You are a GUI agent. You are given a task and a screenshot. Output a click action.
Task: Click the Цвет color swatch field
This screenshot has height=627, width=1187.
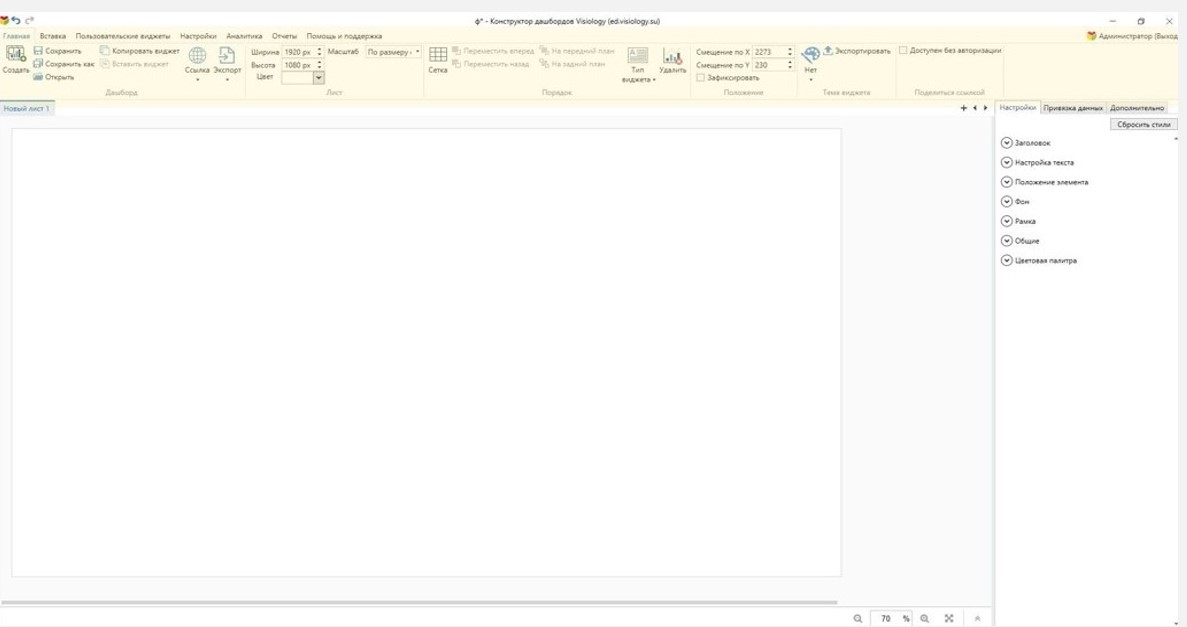pos(298,77)
